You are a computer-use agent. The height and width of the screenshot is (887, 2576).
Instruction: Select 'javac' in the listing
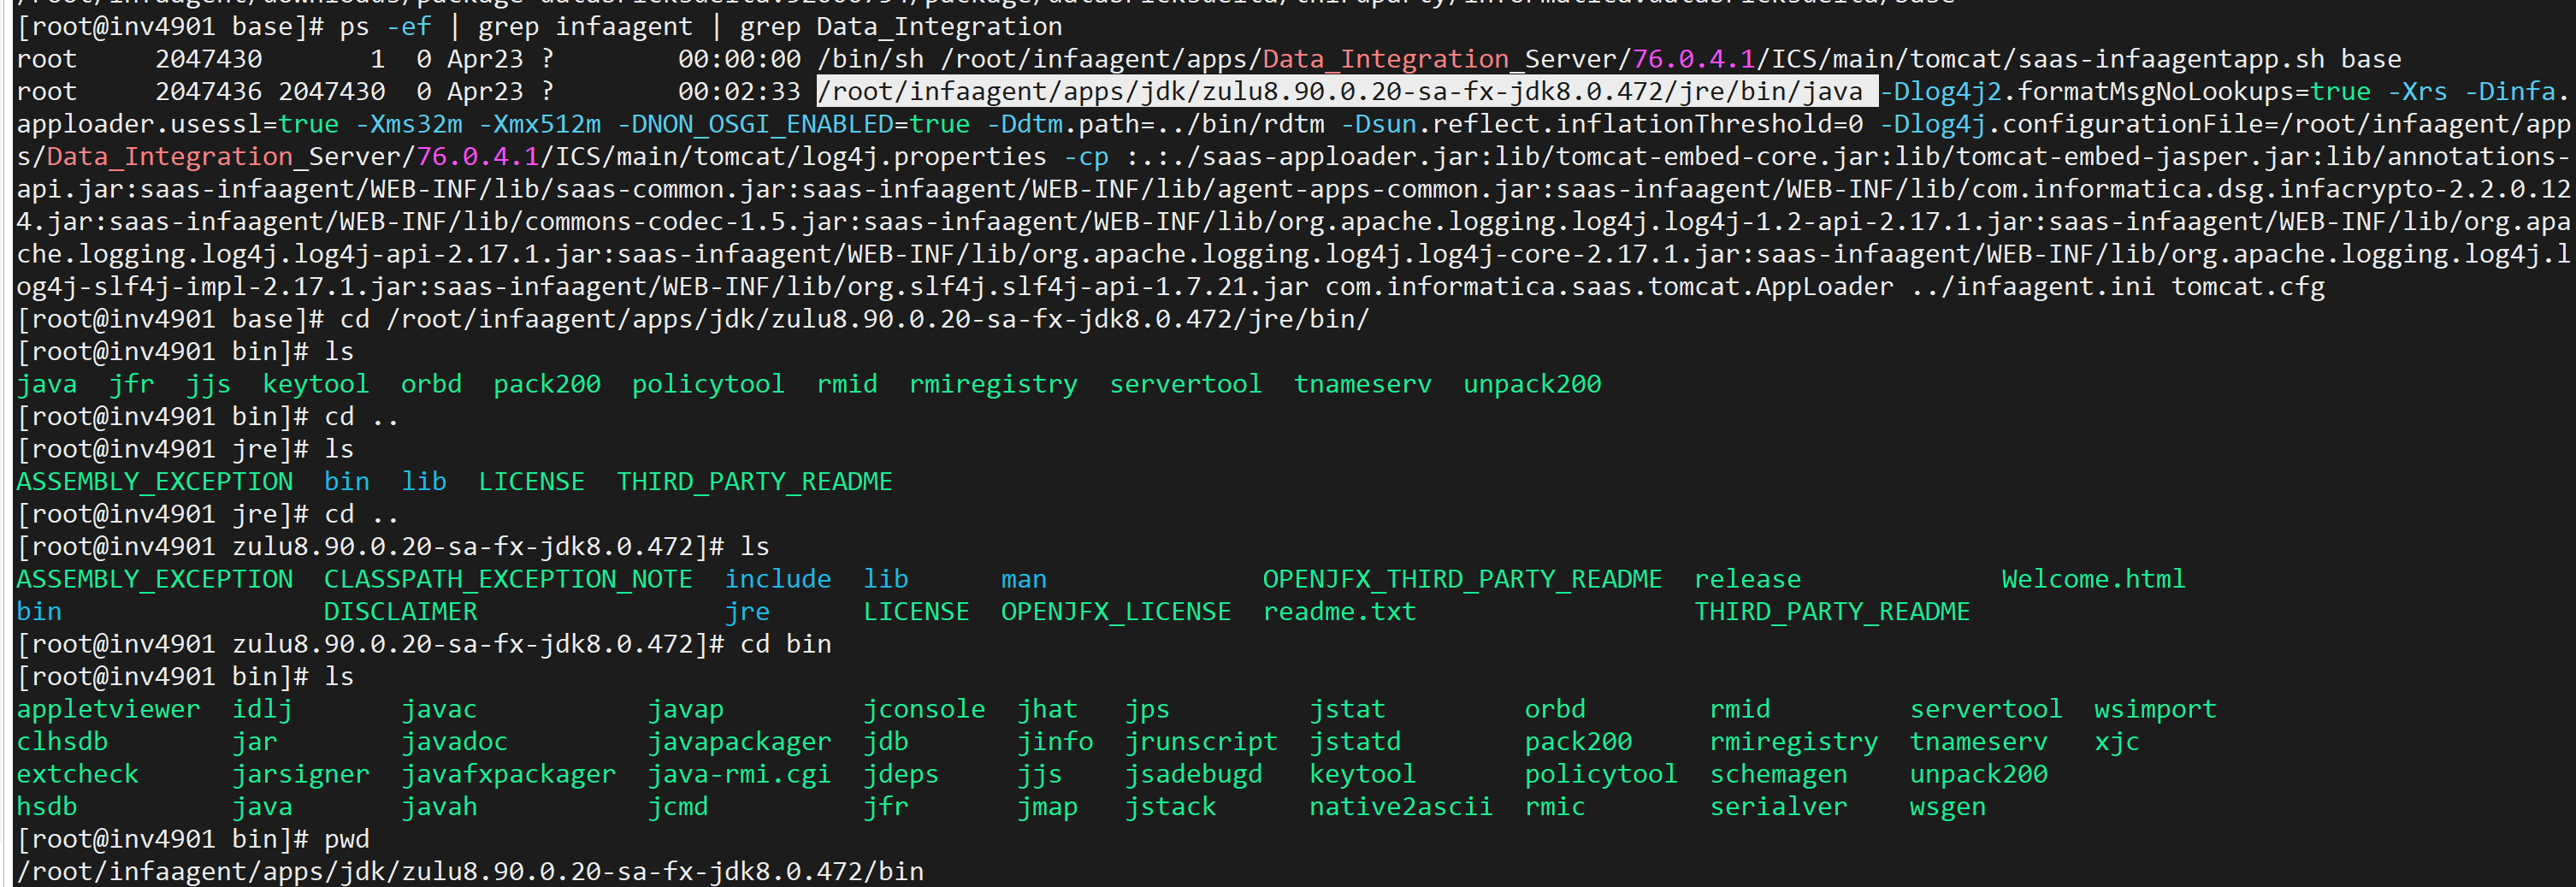(x=439, y=709)
